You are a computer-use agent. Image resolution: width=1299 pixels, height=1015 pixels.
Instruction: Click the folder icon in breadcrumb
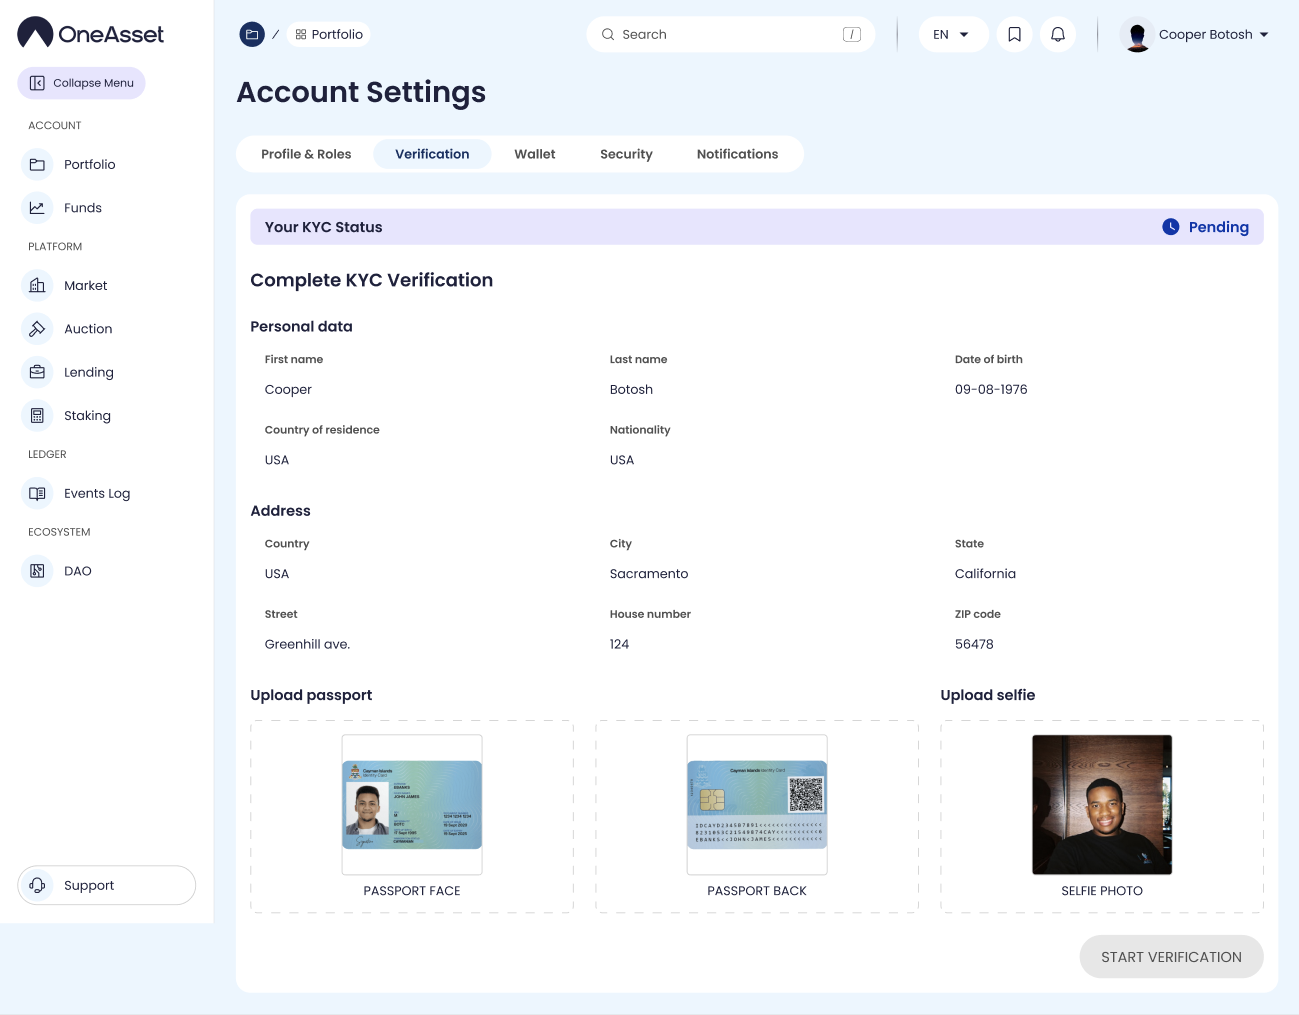coord(252,34)
